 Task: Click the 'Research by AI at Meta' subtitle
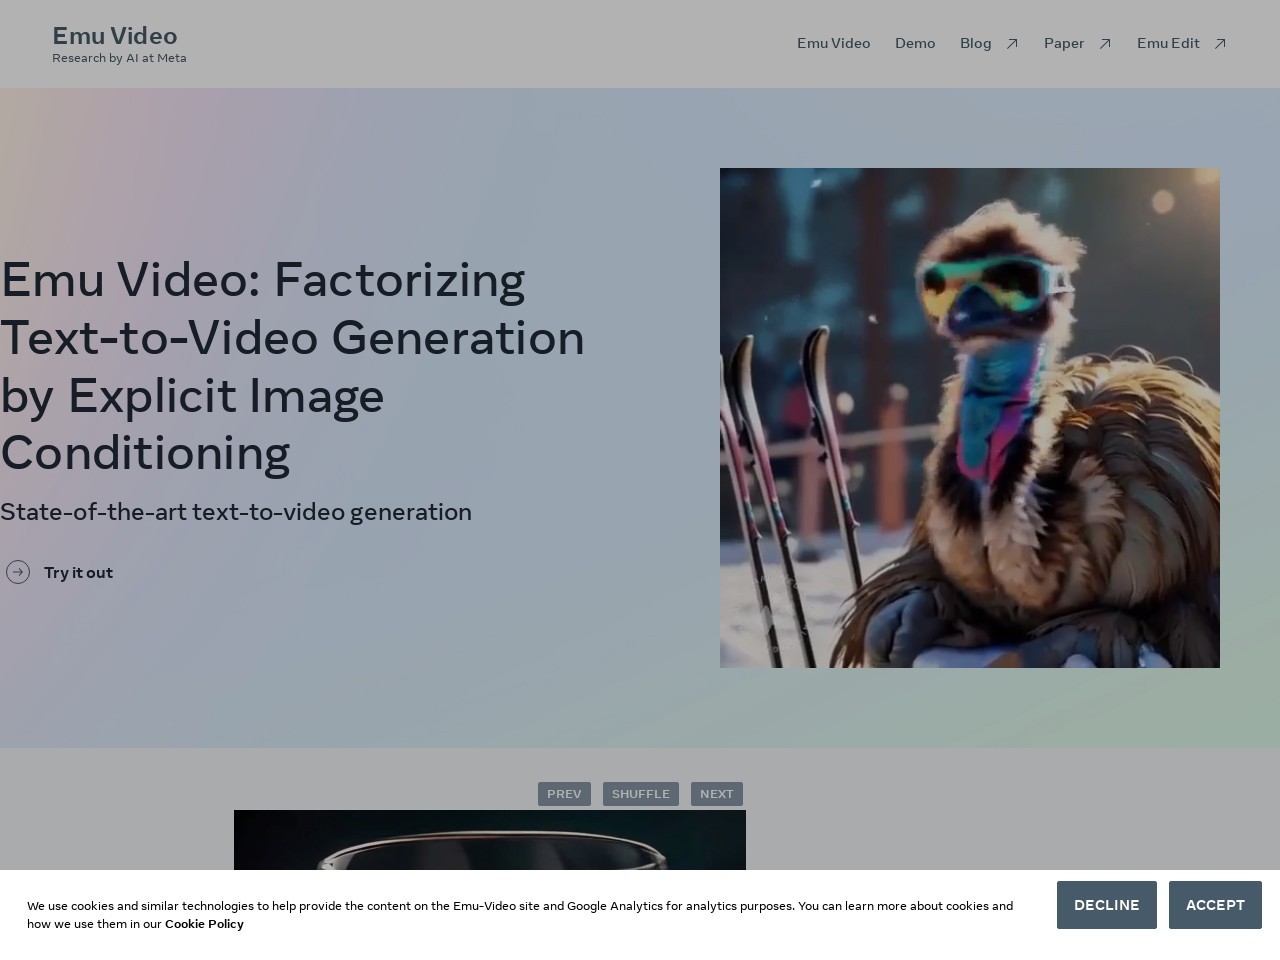119,58
